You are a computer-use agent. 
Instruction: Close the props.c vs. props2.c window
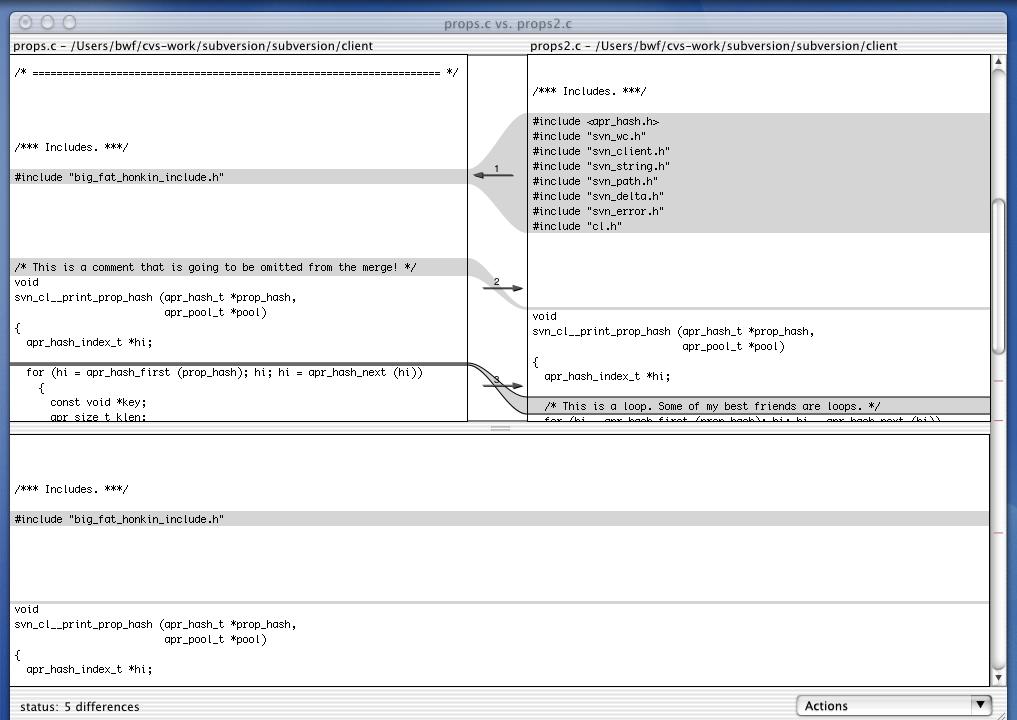pos(25,23)
